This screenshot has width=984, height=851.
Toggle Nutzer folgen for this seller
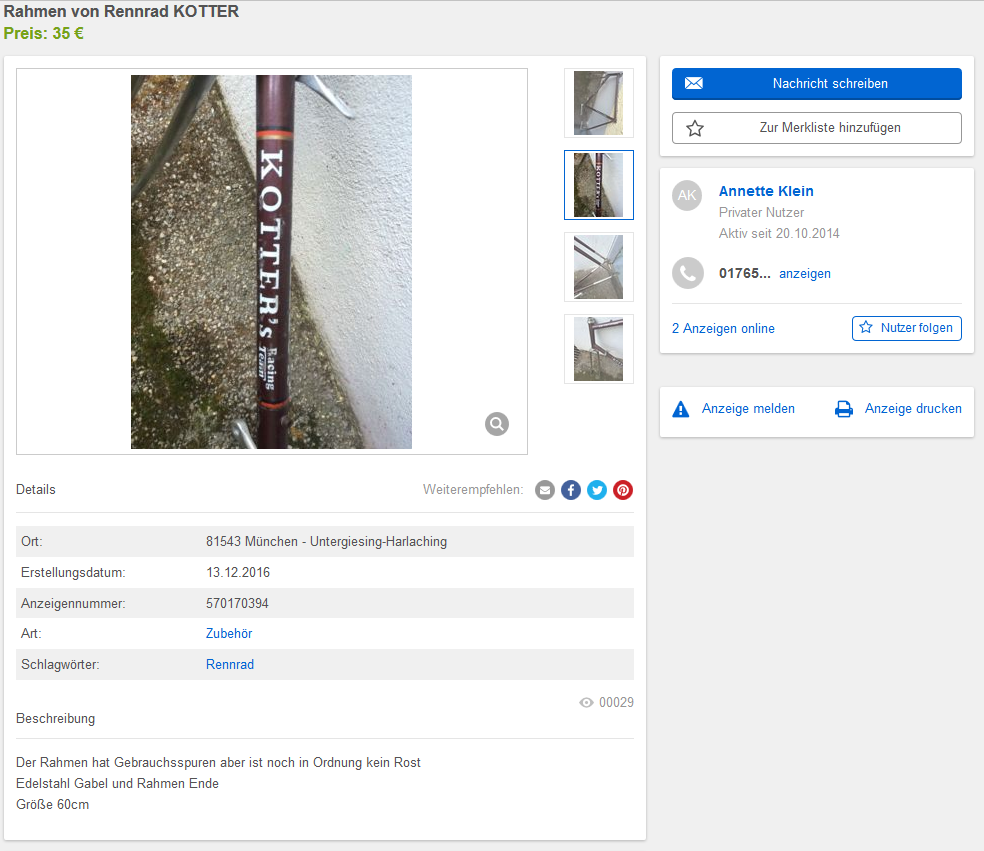[x=906, y=328]
